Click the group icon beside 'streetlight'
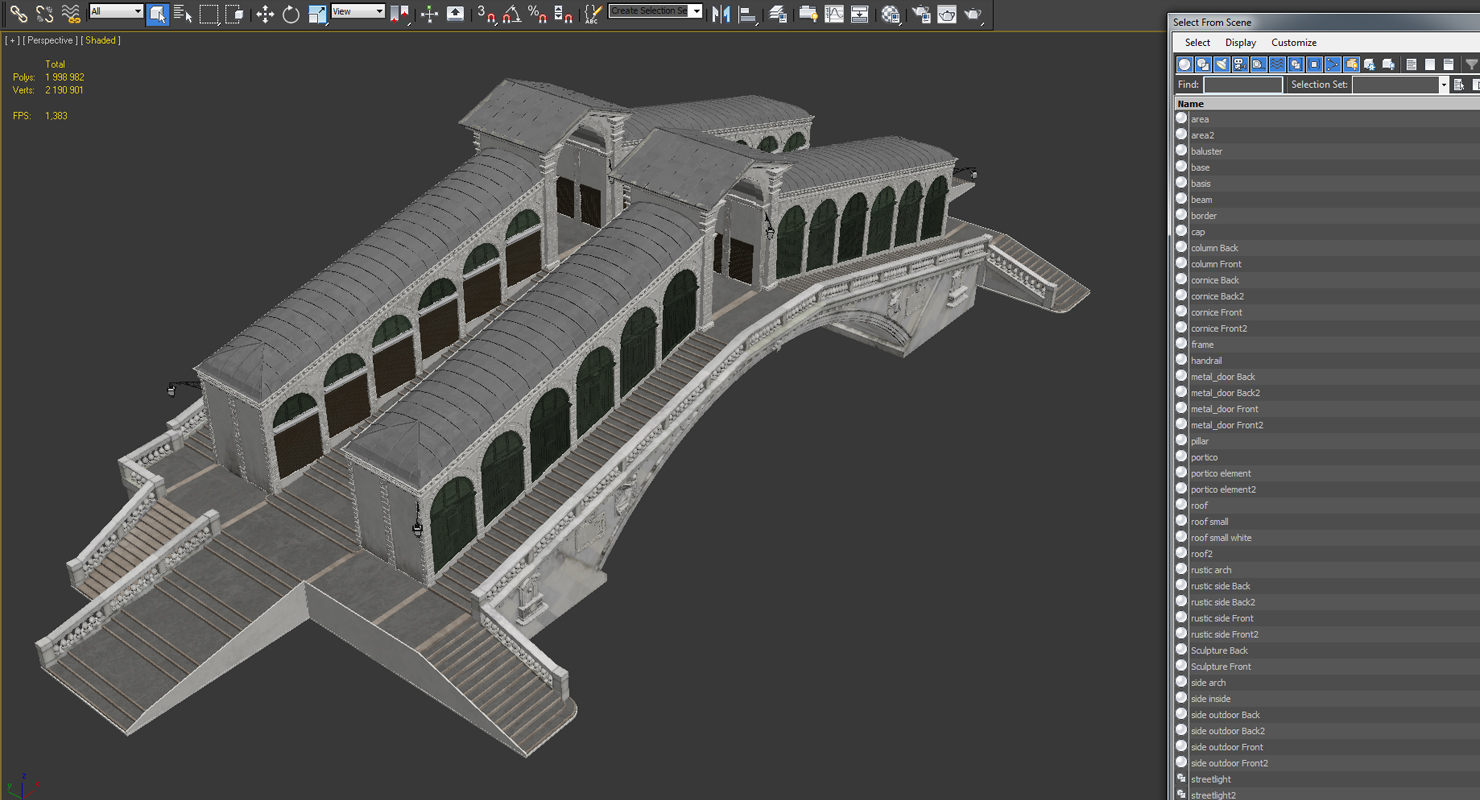The height and width of the screenshot is (800, 1480). click(x=1182, y=778)
